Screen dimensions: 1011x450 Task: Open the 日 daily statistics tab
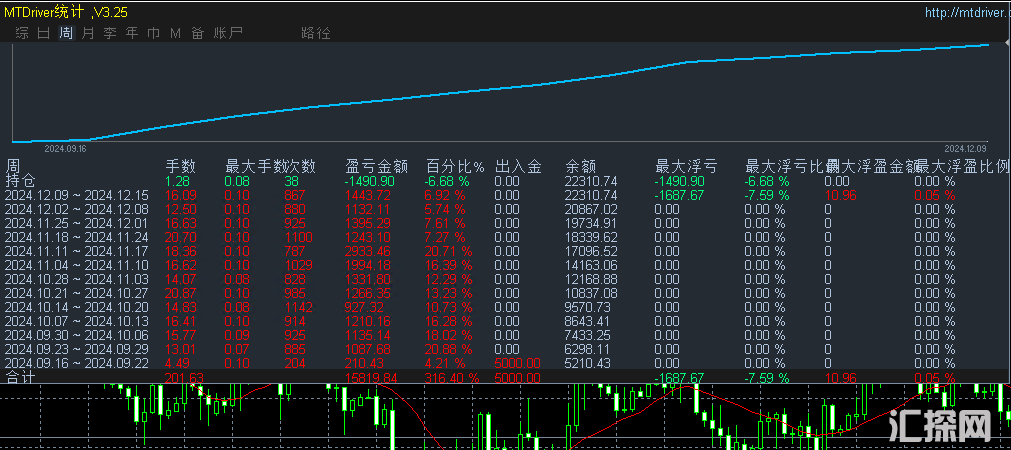click(44, 33)
